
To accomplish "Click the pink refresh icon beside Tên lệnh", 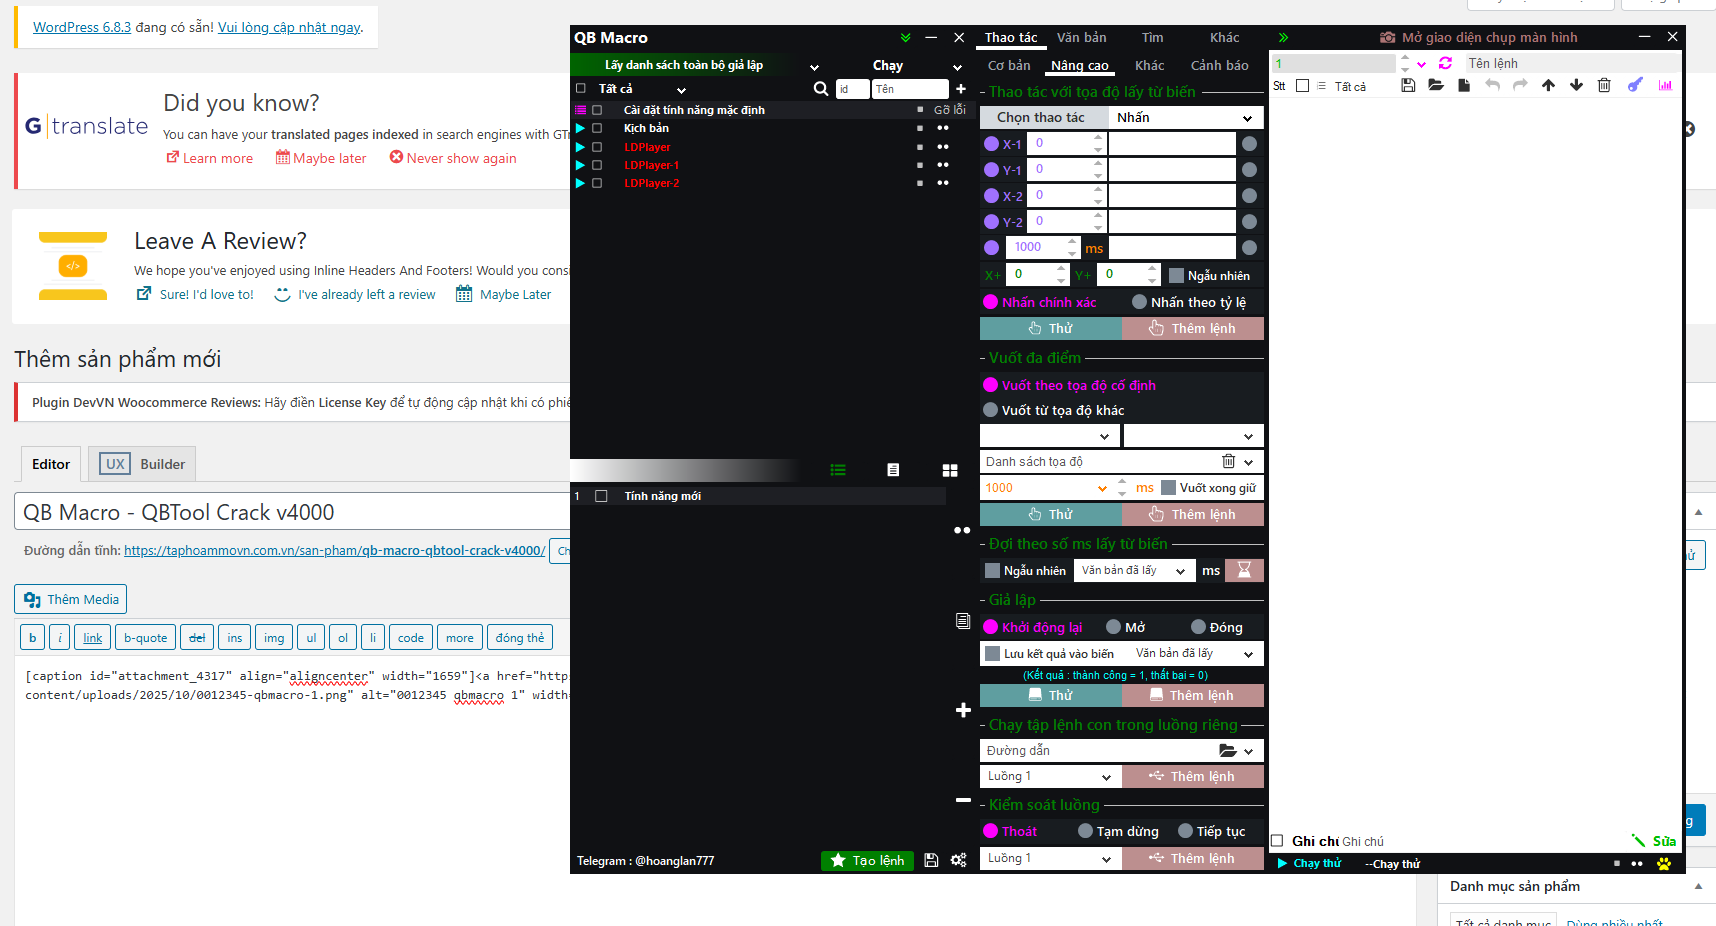I will click(x=1445, y=63).
